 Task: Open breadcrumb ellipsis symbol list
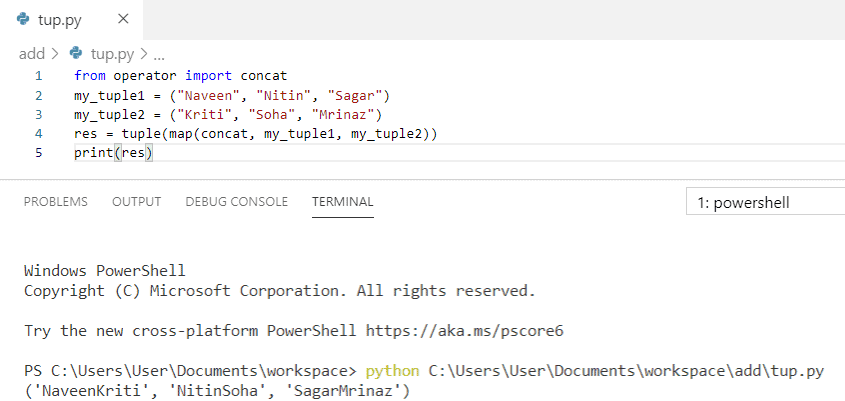pos(159,55)
